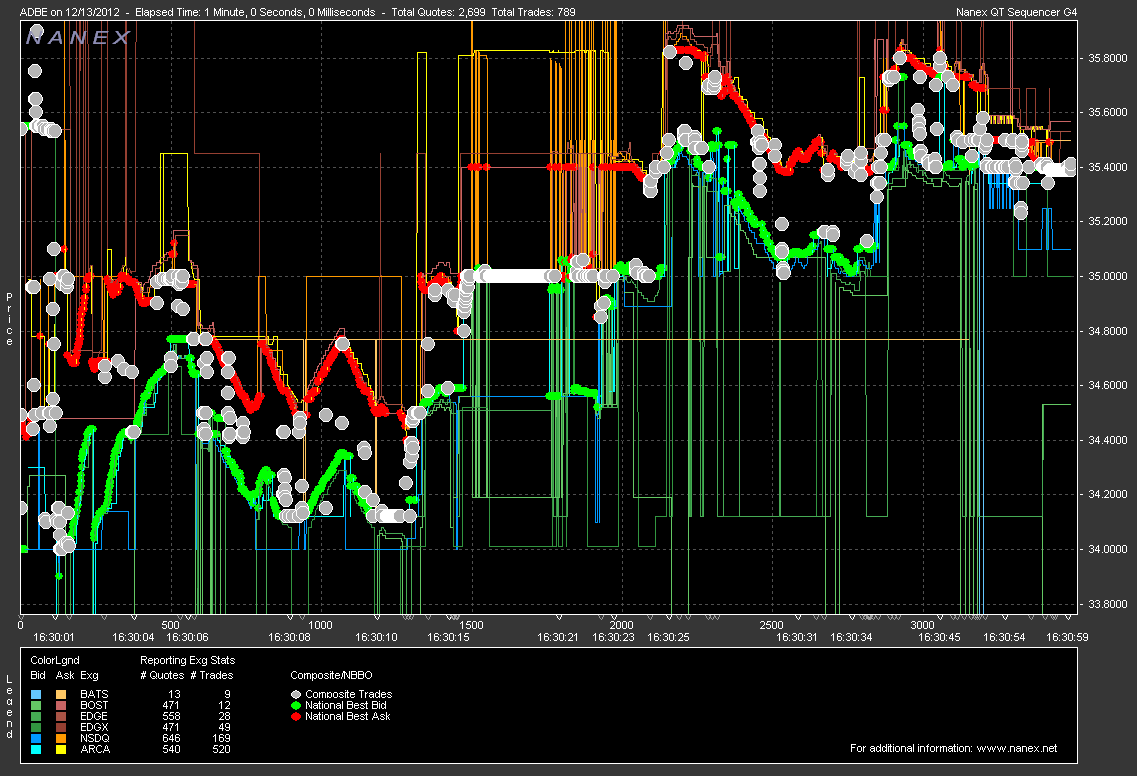The height and width of the screenshot is (776, 1137).
Task: Pick the ARCA ask color swatch
Action: [x=61, y=749]
